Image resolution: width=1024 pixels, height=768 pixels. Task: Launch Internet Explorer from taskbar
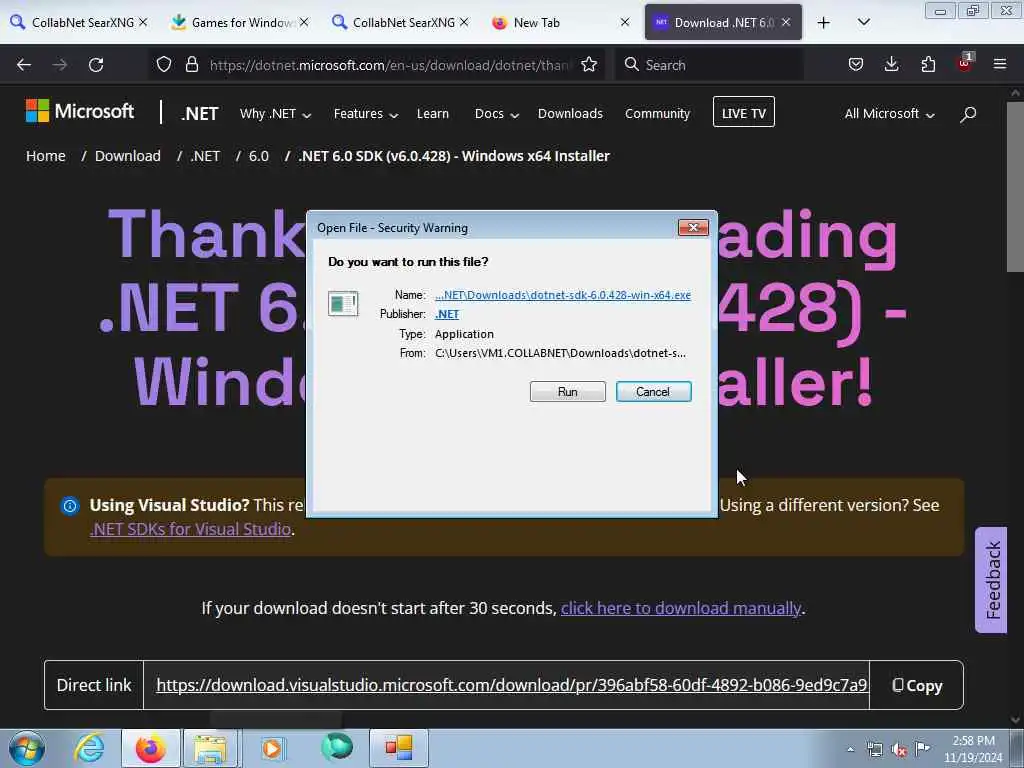click(89, 748)
